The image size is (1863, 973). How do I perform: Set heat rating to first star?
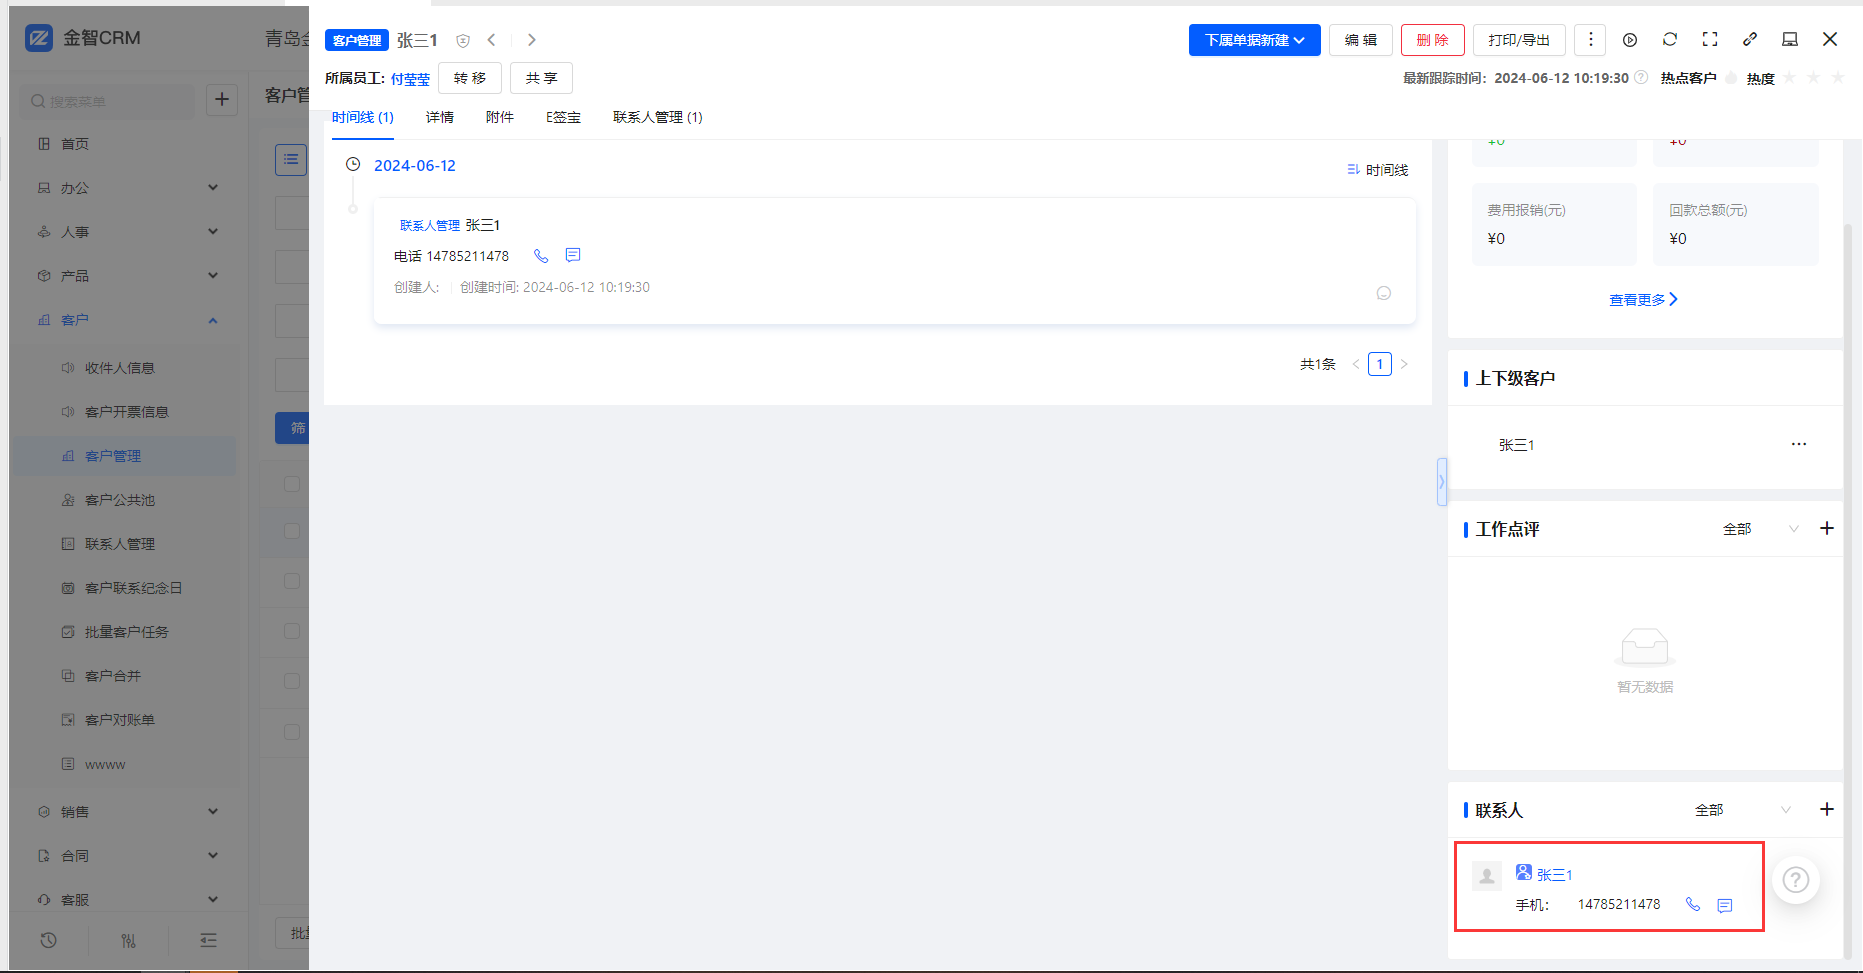pyautogui.click(x=1790, y=78)
